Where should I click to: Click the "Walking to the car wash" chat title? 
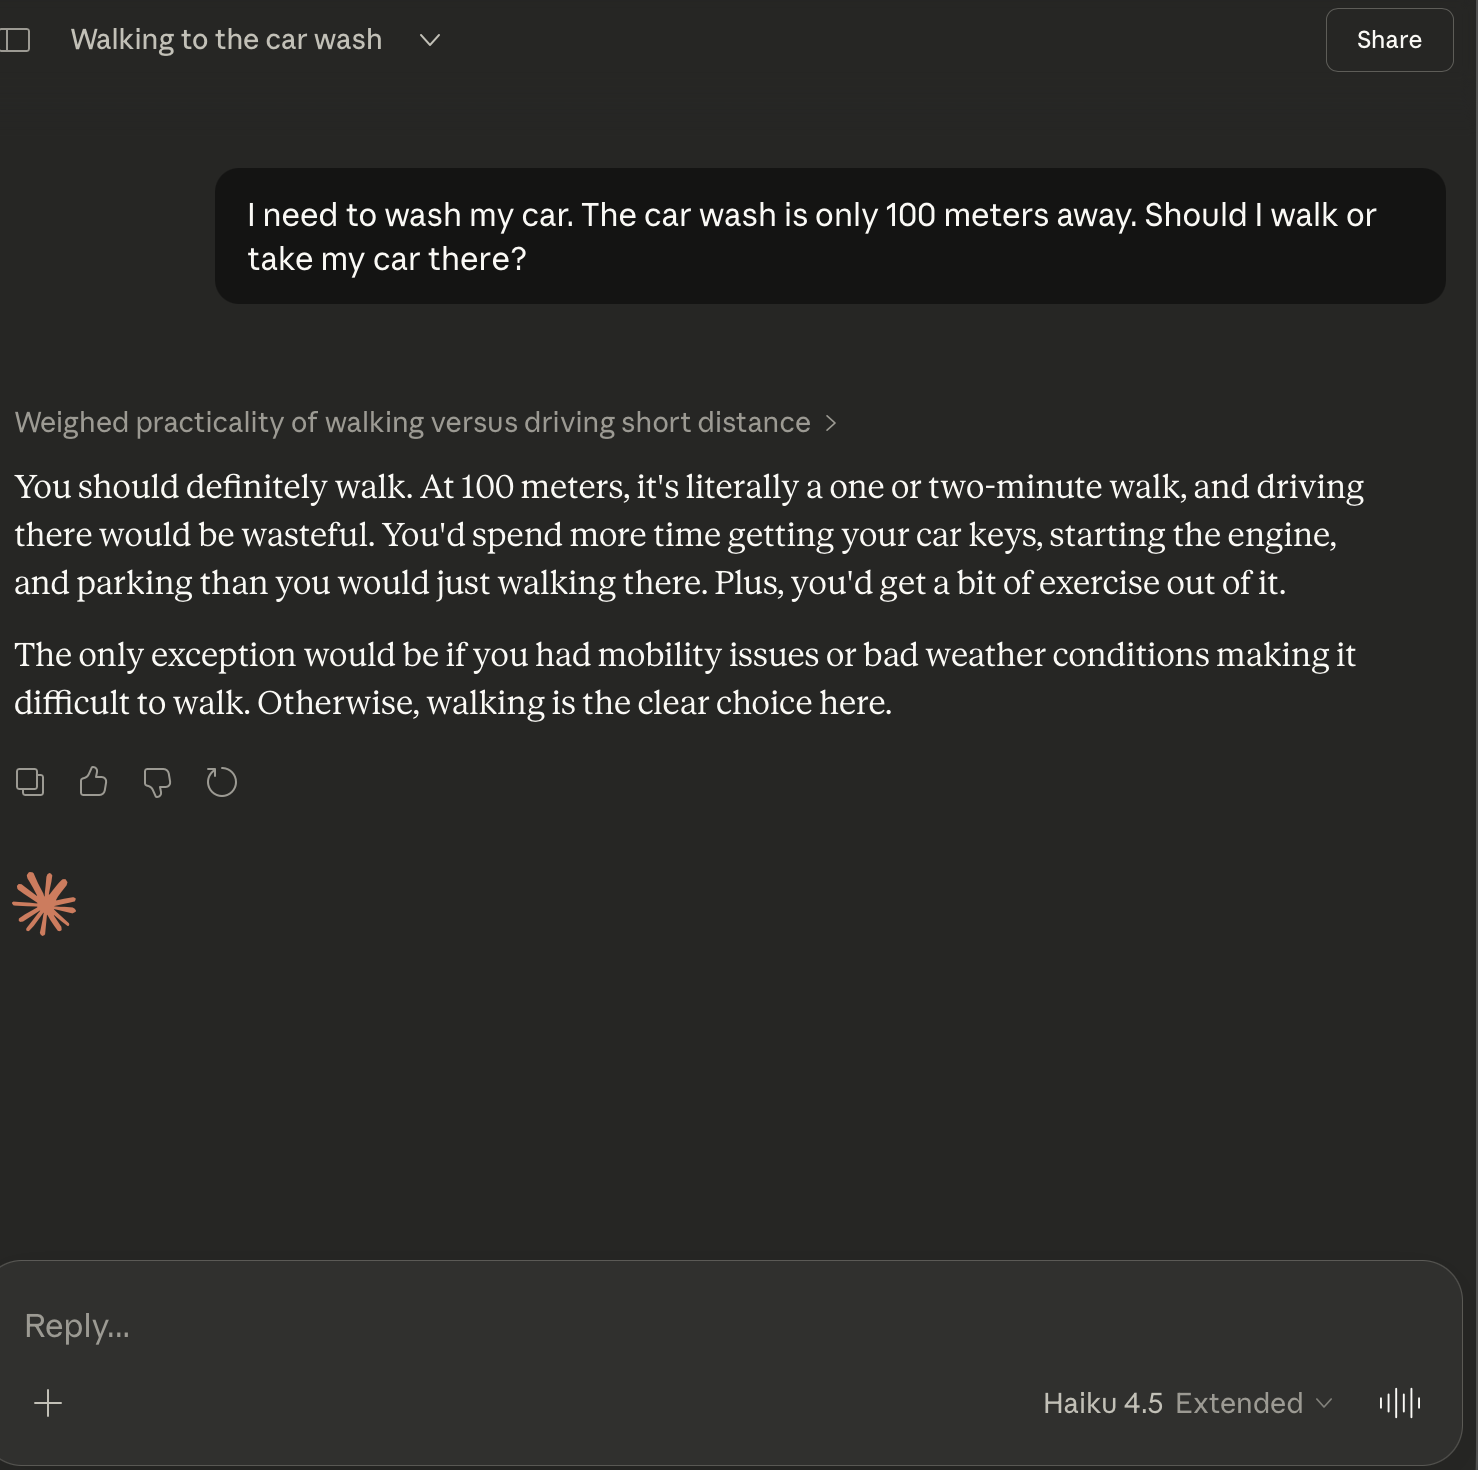(x=226, y=40)
